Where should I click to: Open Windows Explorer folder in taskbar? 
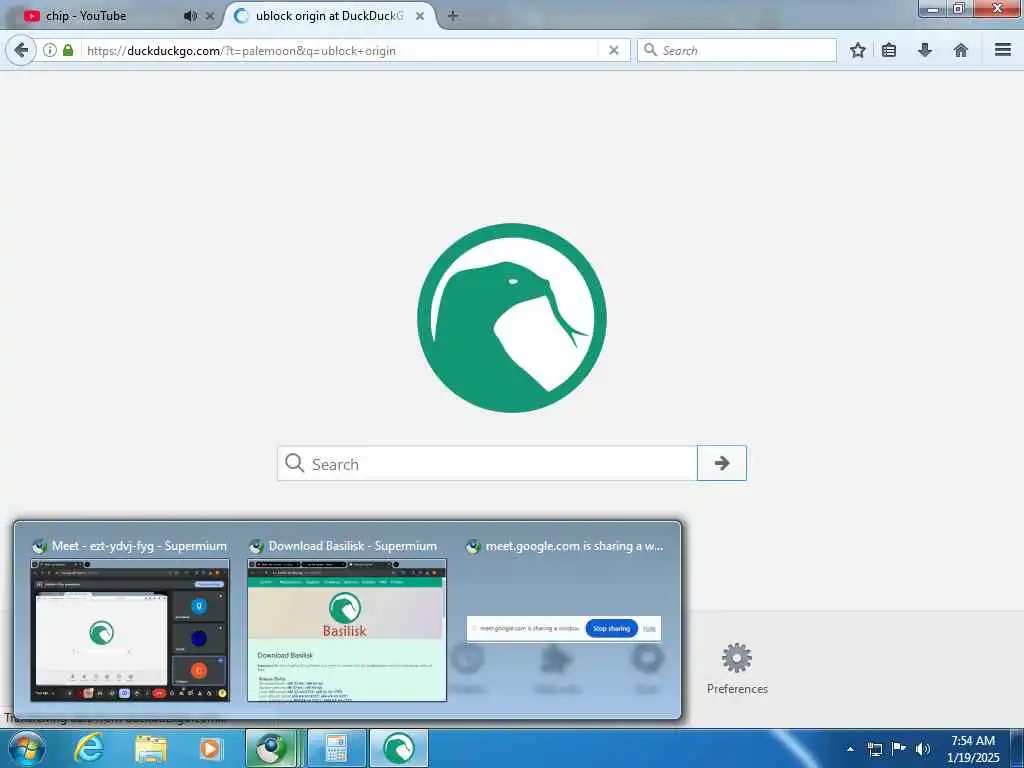pos(151,748)
